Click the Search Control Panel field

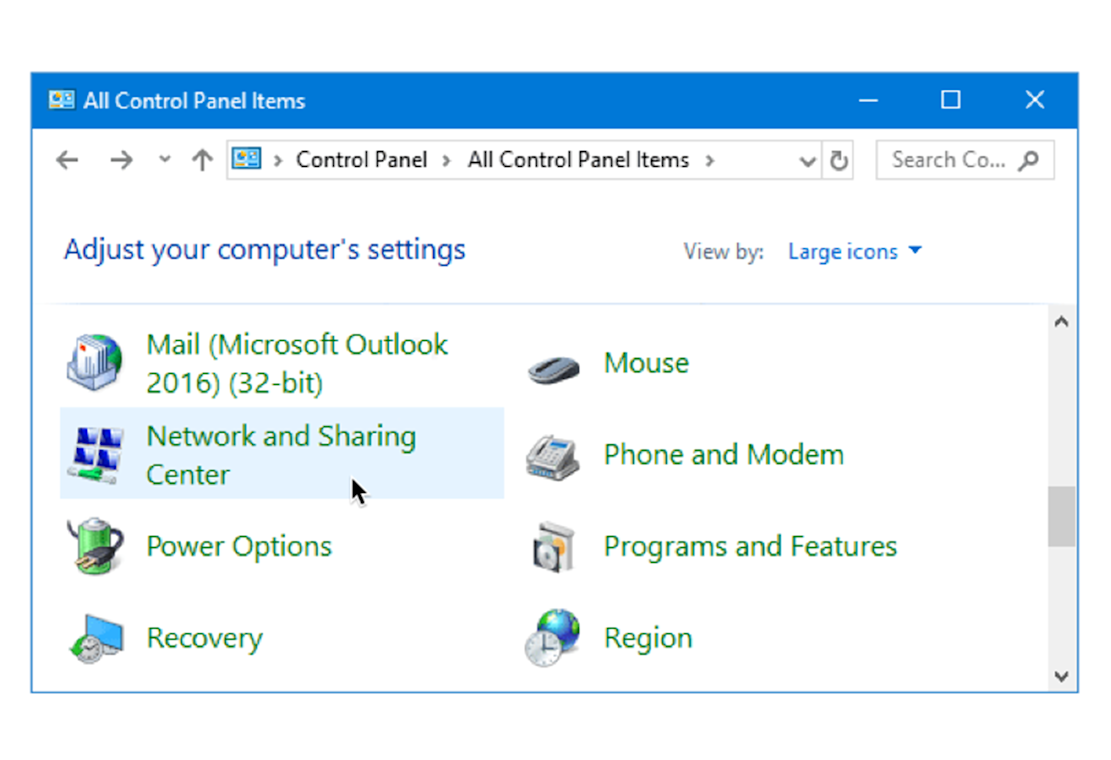pos(964,160)
